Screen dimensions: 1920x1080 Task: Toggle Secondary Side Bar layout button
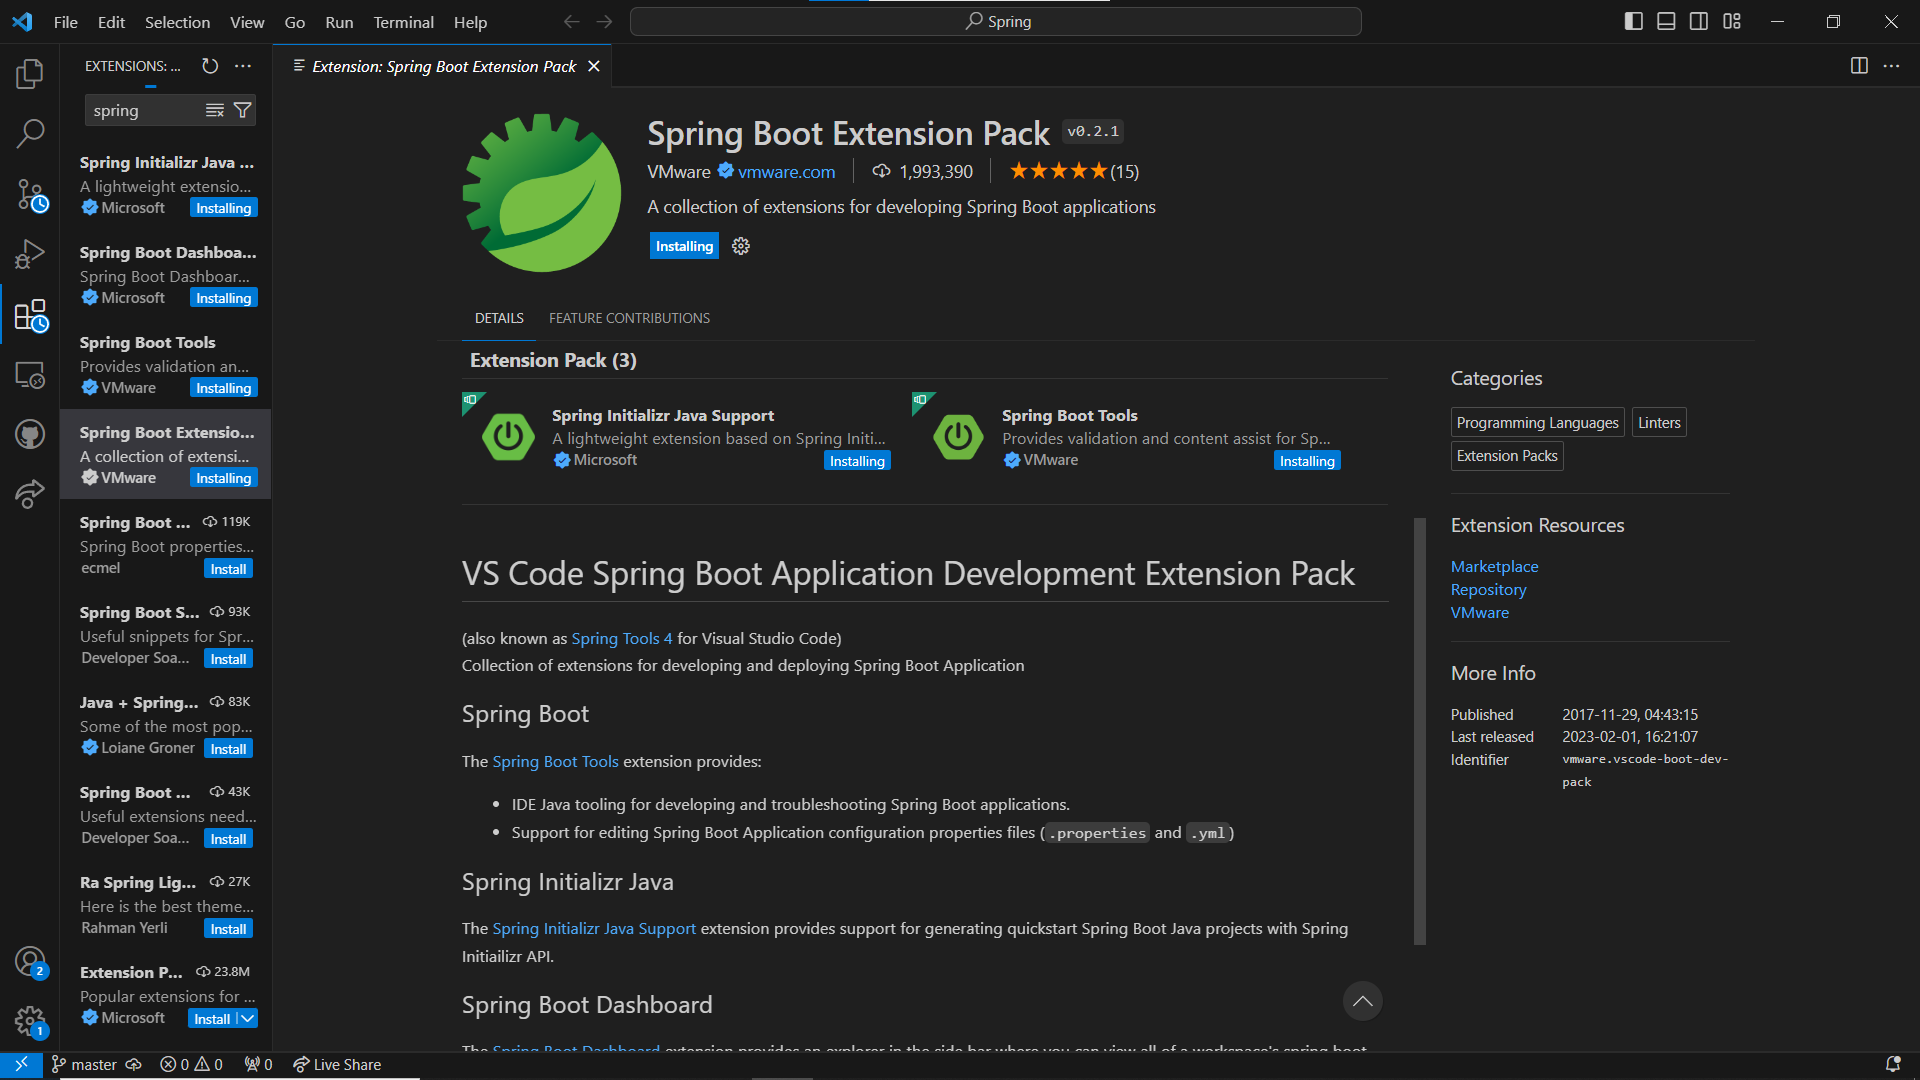pyautogui.click(x=1699, y=21)
